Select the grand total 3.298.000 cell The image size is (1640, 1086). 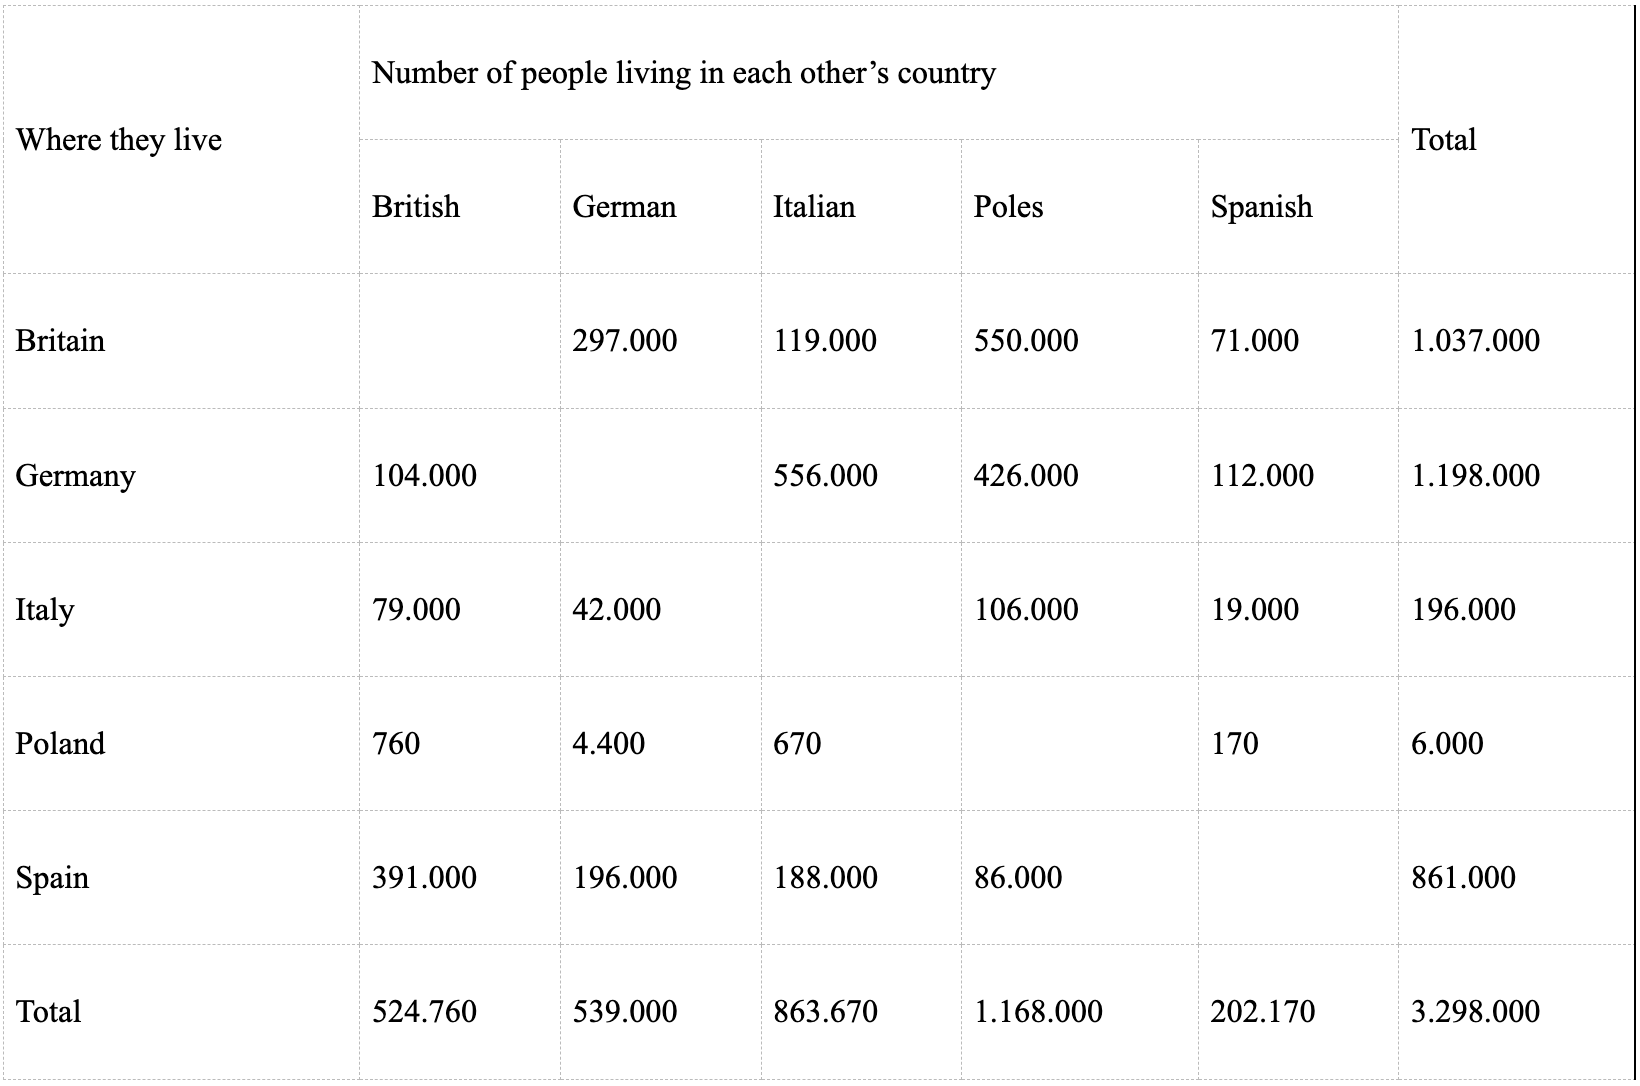(1515, 1011)
